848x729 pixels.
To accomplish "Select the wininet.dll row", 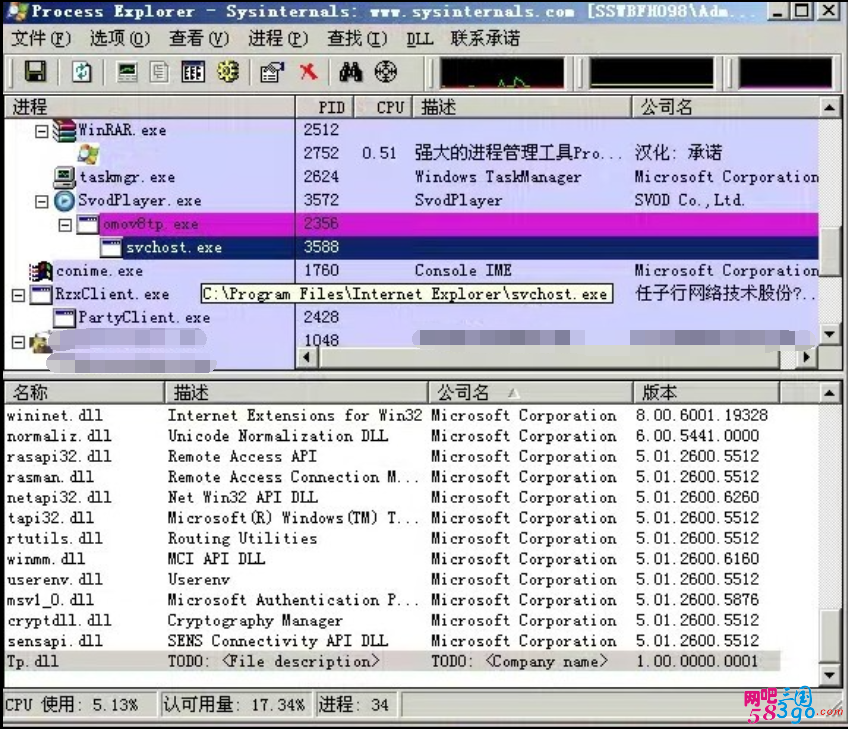I will [392, 415].
